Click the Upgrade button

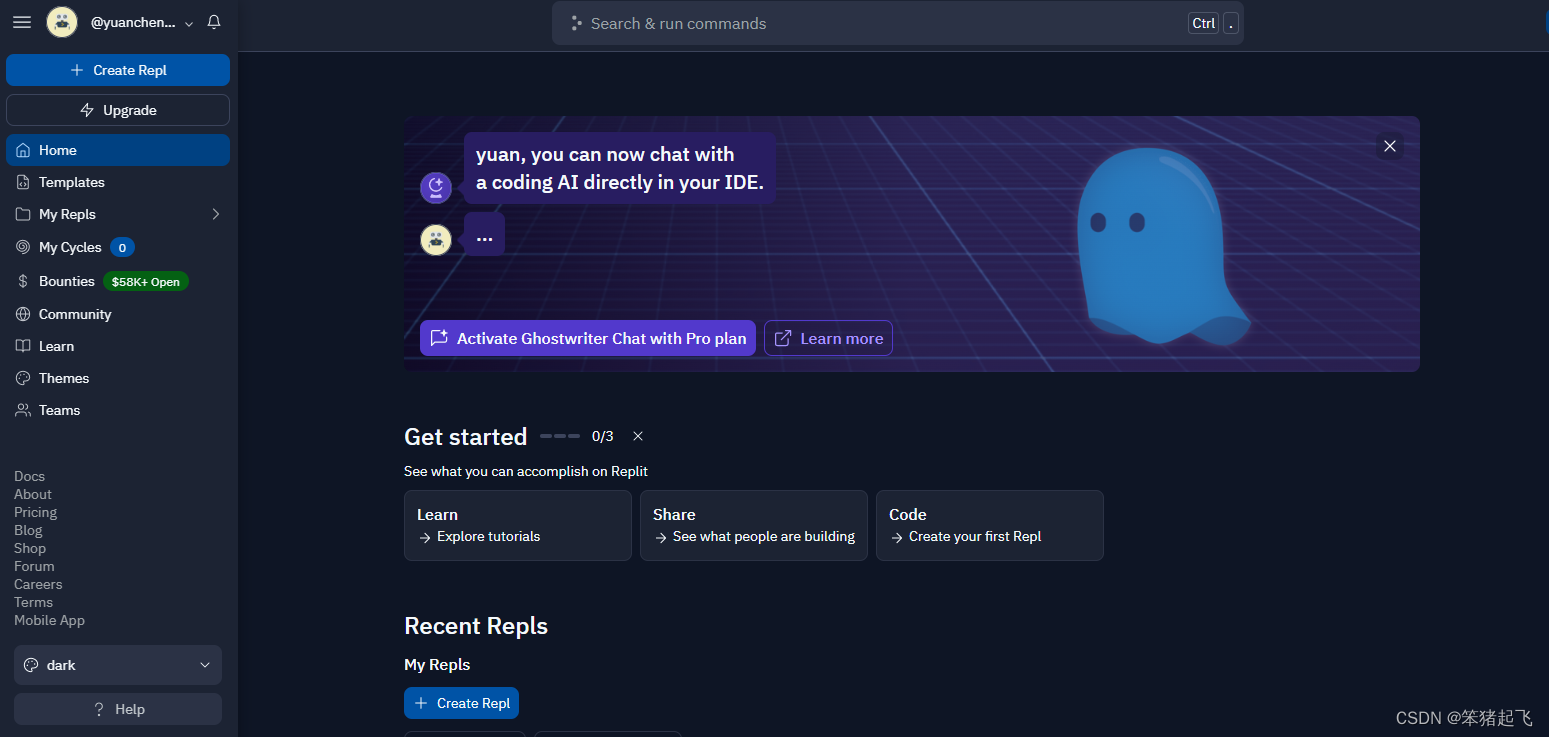tap(118, 110)
